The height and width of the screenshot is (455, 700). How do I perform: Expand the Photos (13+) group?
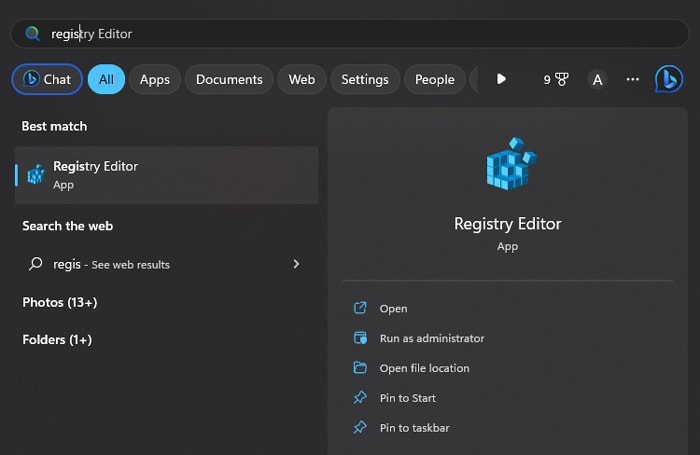[60, 302]
